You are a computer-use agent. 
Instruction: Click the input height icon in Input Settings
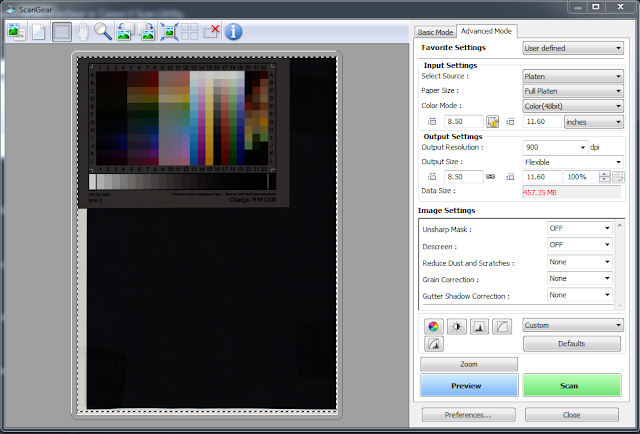[510, 122]
